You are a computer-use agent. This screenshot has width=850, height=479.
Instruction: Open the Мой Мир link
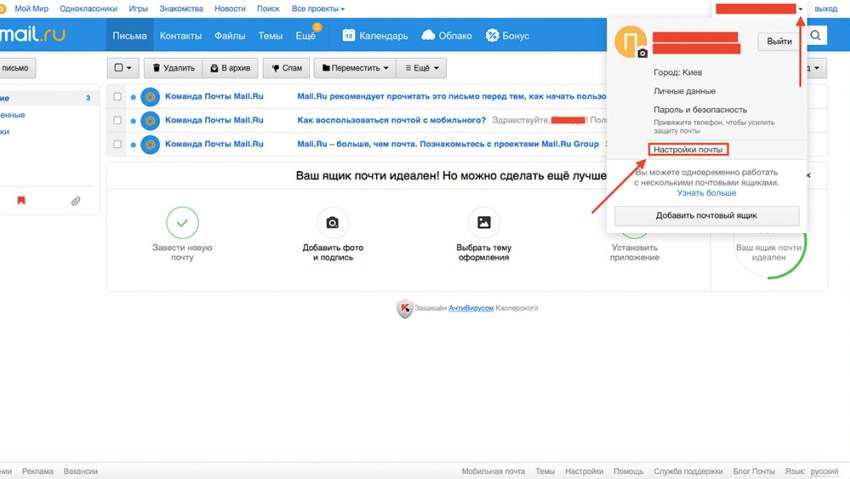31,9
